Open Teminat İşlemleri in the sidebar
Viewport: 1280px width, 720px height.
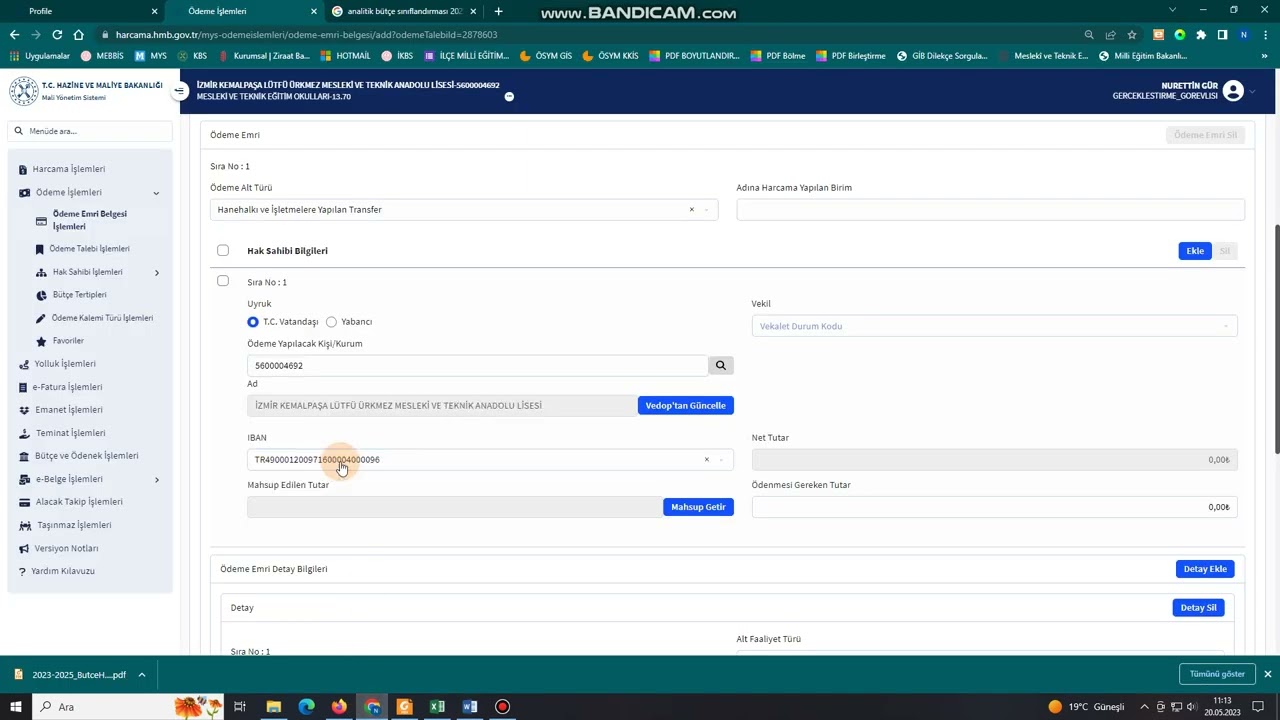pyautogui.click(x=70, y=433)
